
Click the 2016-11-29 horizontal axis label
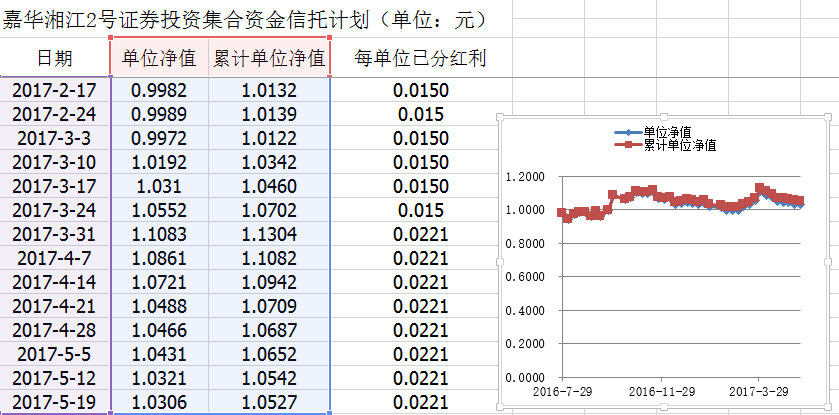(662, 390)
